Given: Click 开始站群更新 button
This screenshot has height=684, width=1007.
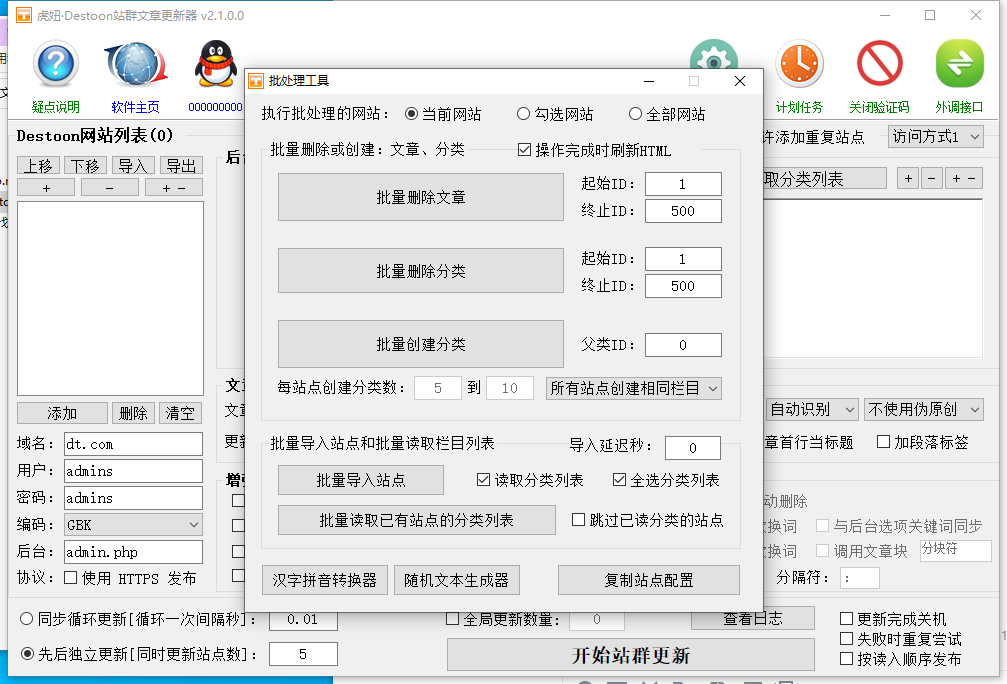Looking at the screenshot, I should click(x=631, y=655).
